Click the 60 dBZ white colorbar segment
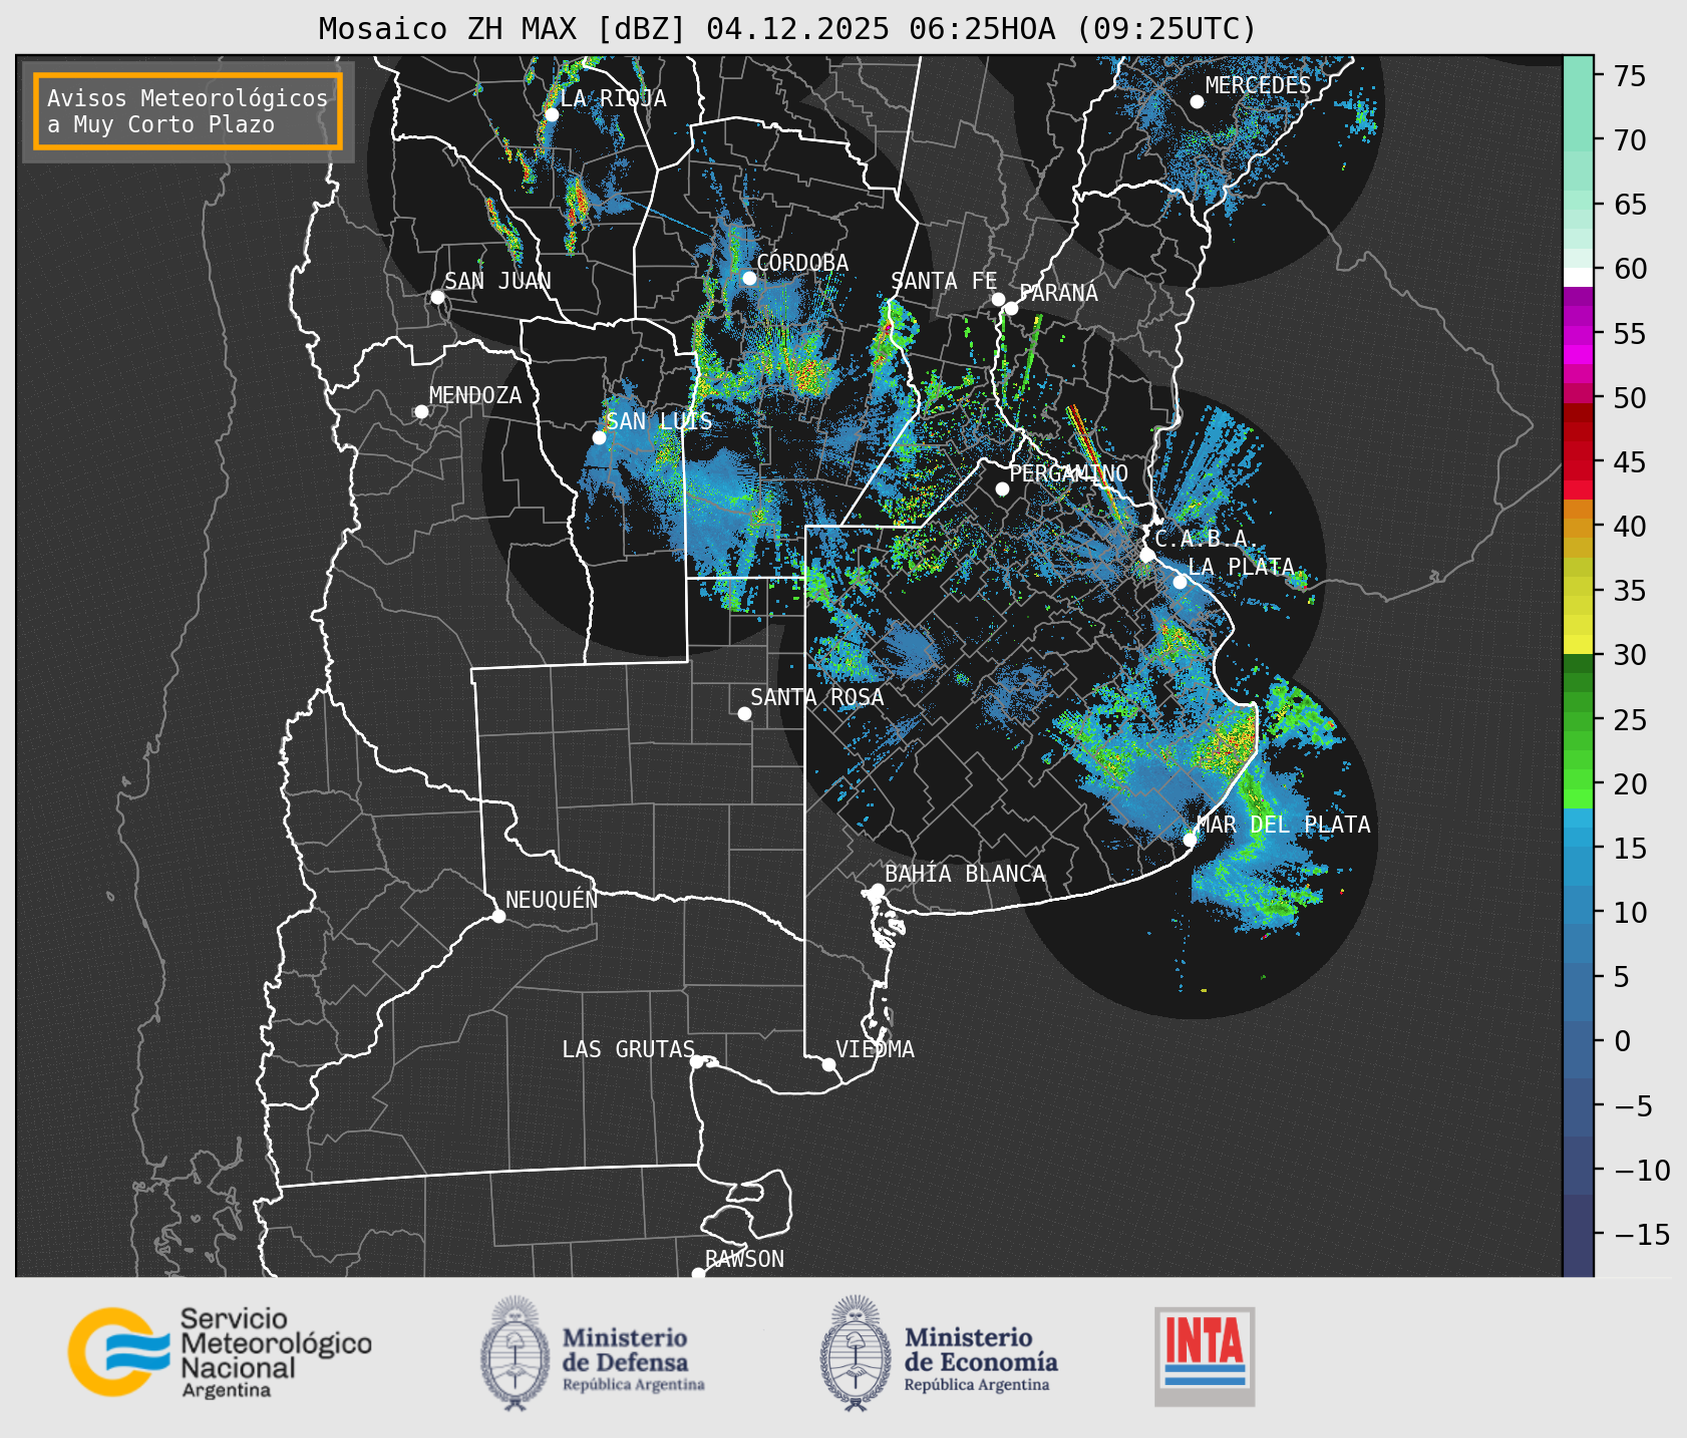Viewport: 1687px width, 1438px height. [1577, 277]
